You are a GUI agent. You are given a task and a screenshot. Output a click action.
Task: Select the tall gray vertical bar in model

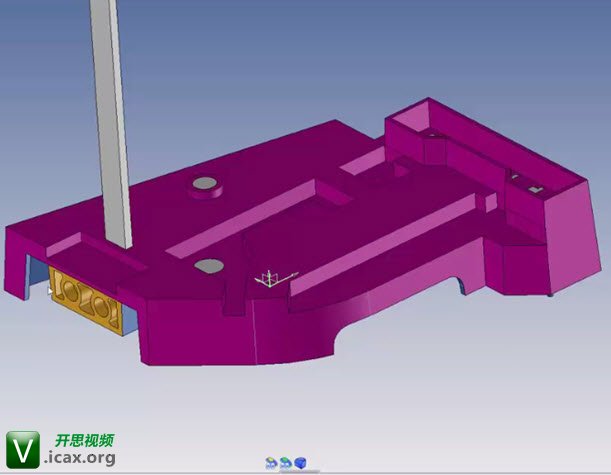[110, 124]
